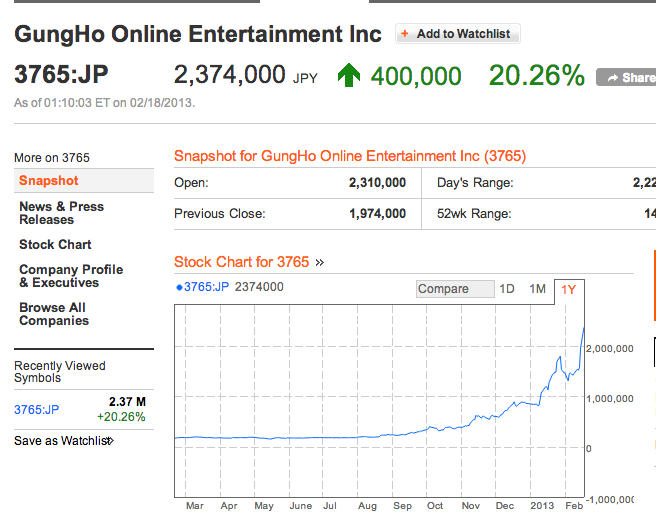The image size is (656, 517).
Task: Click the blue dot legend marker for 3765:JP
Action: coord(179,287)
